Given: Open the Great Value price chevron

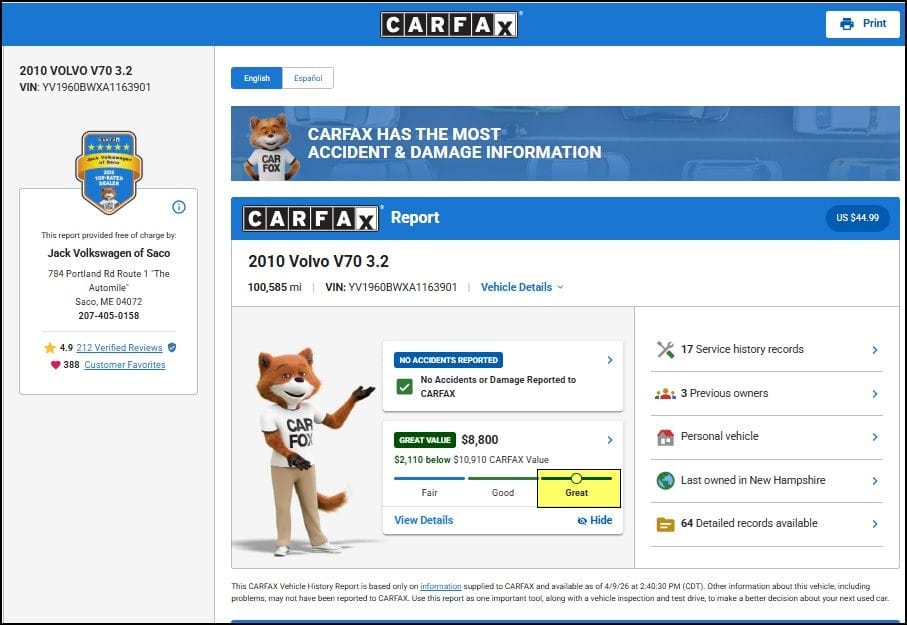Looking at the screenshot, I should [x=610, y=440].
